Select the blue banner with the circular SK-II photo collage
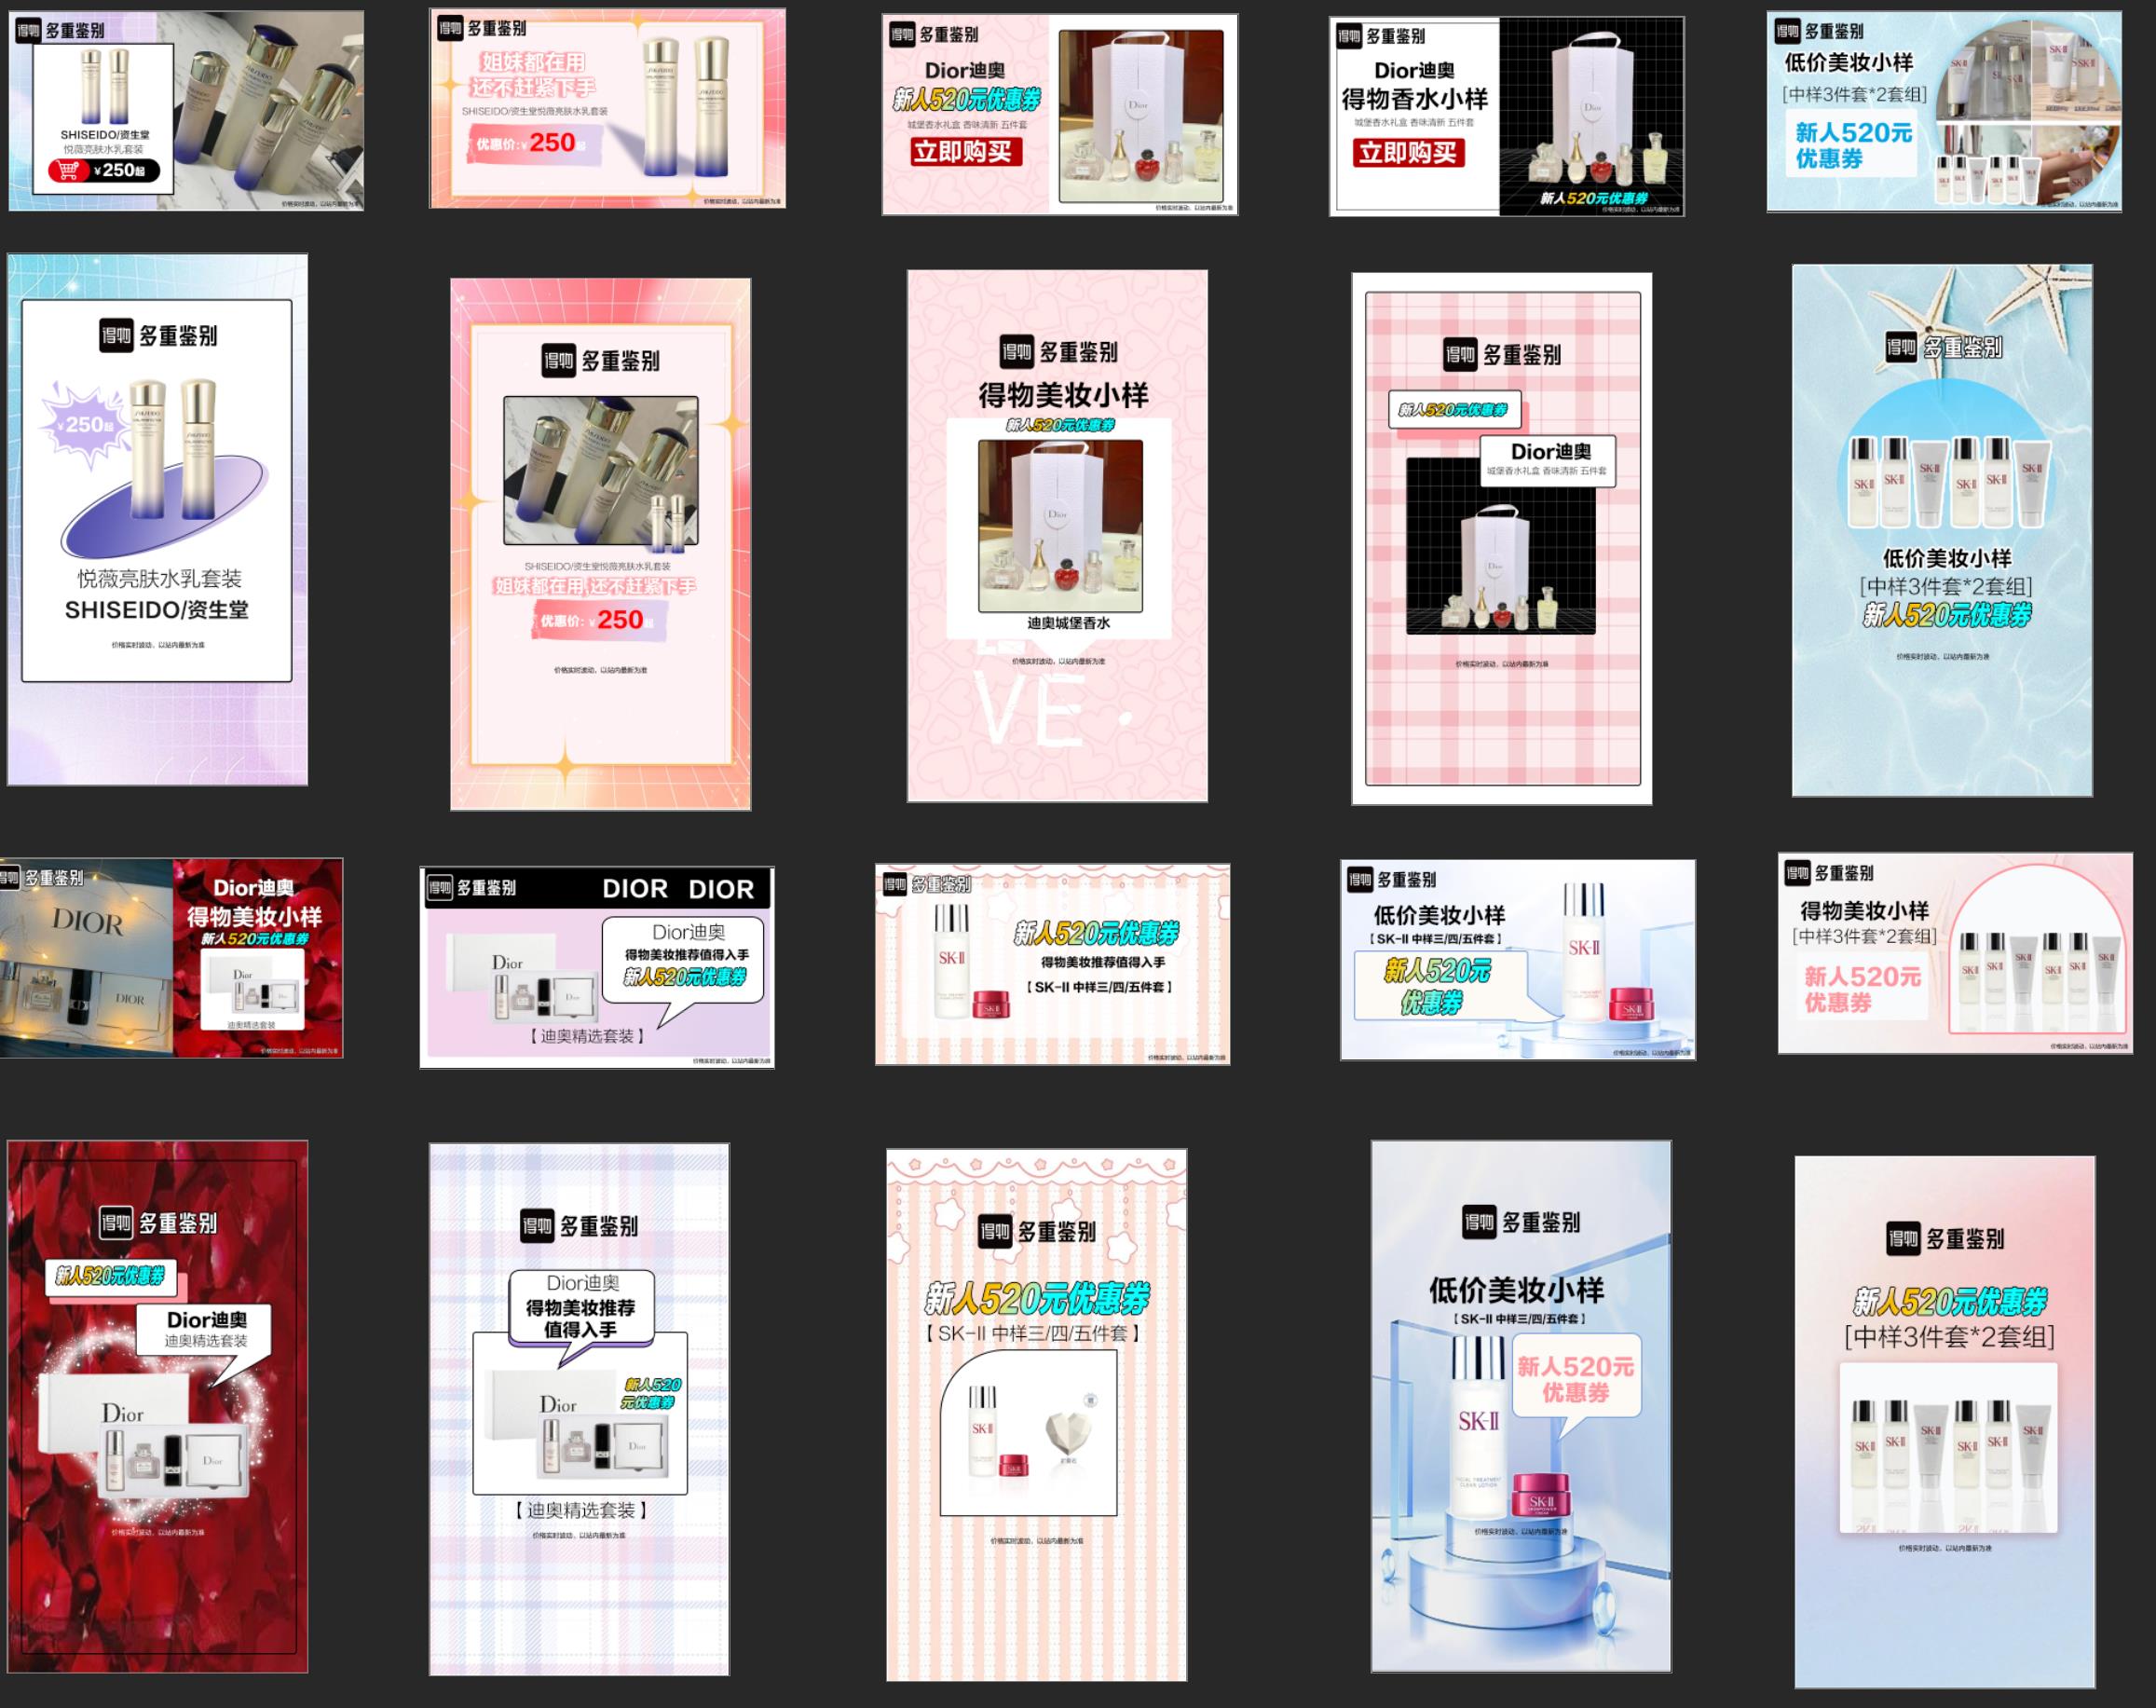Image resolution: width=2156 pixels, height=1708 pixels. tap(1944, 111)
